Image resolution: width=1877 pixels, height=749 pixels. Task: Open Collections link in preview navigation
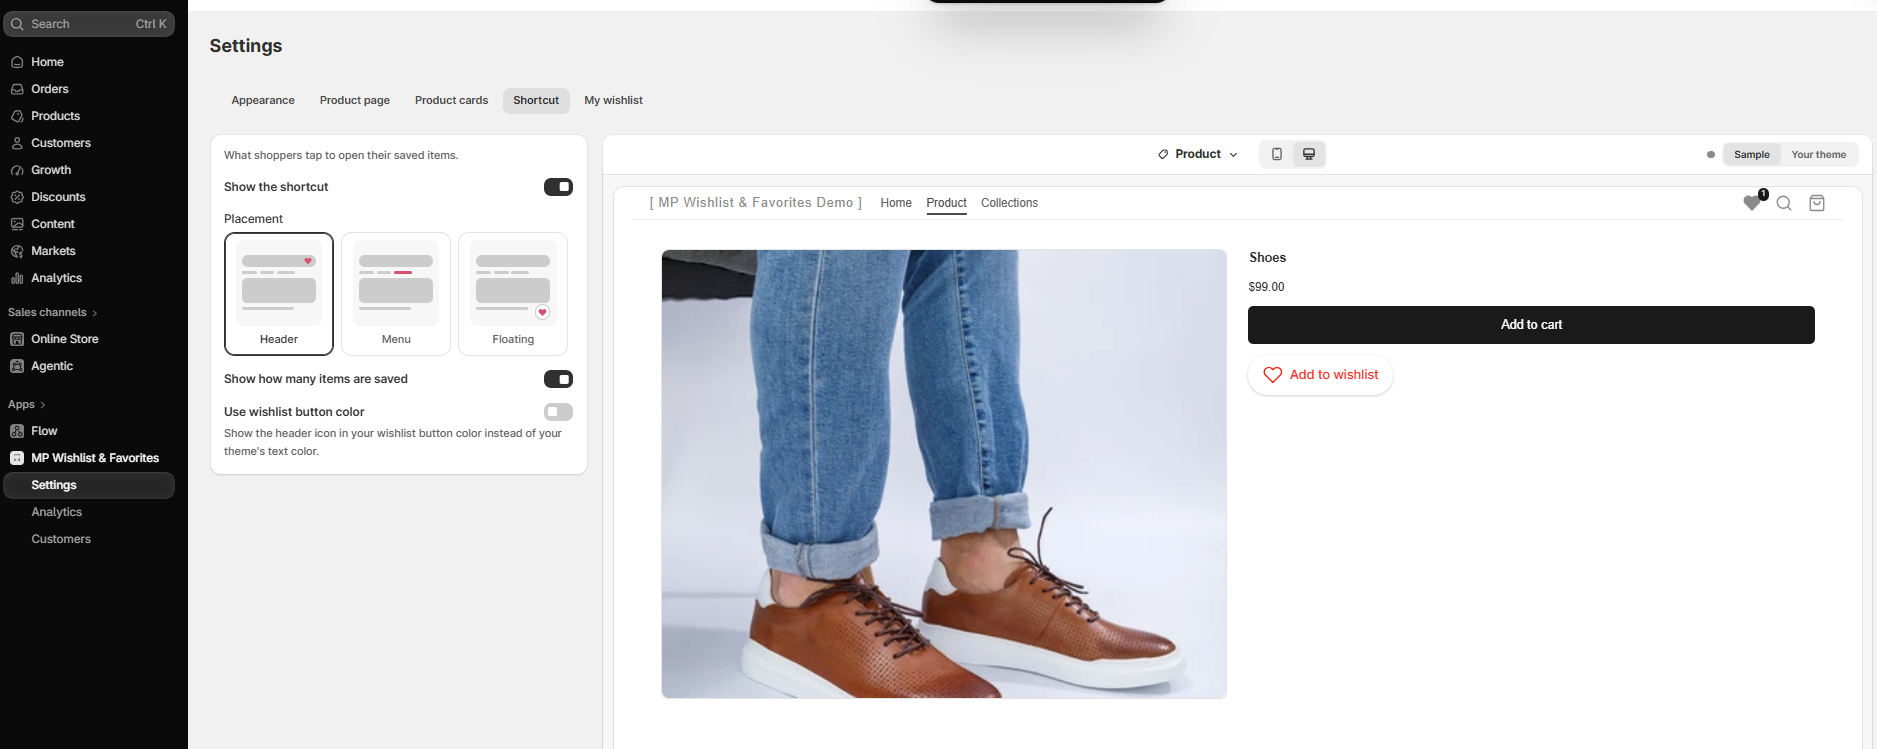tap(1009, 203)
